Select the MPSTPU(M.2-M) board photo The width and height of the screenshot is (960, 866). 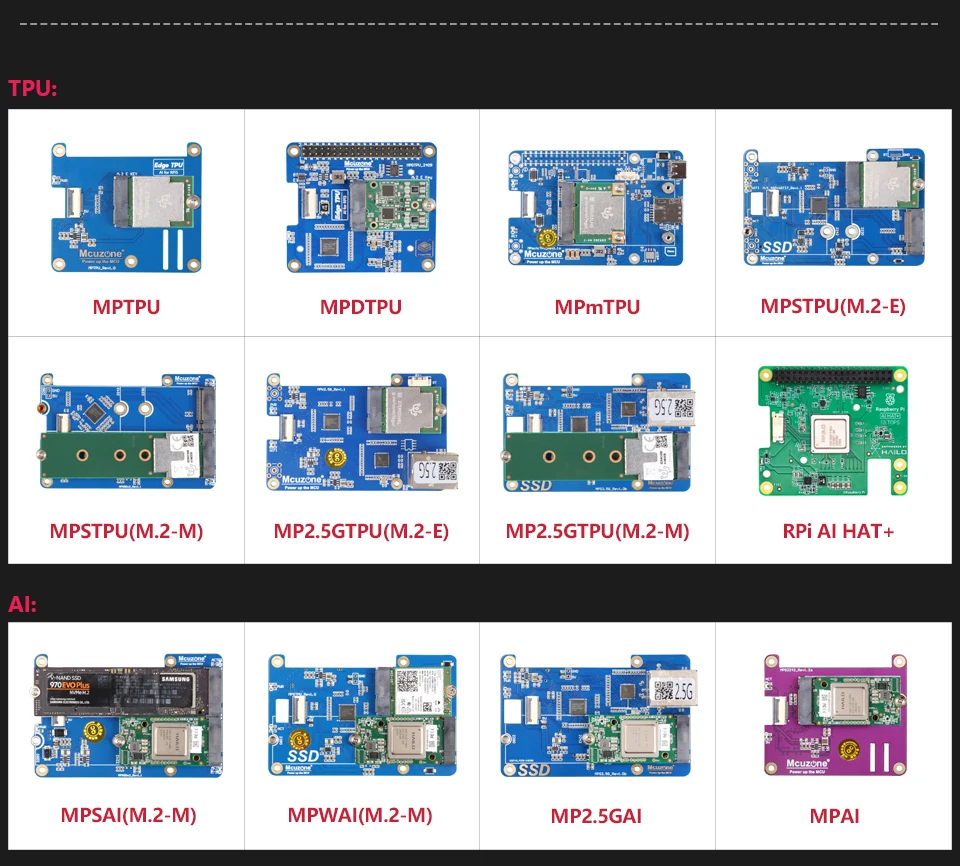tap(126, 434)
